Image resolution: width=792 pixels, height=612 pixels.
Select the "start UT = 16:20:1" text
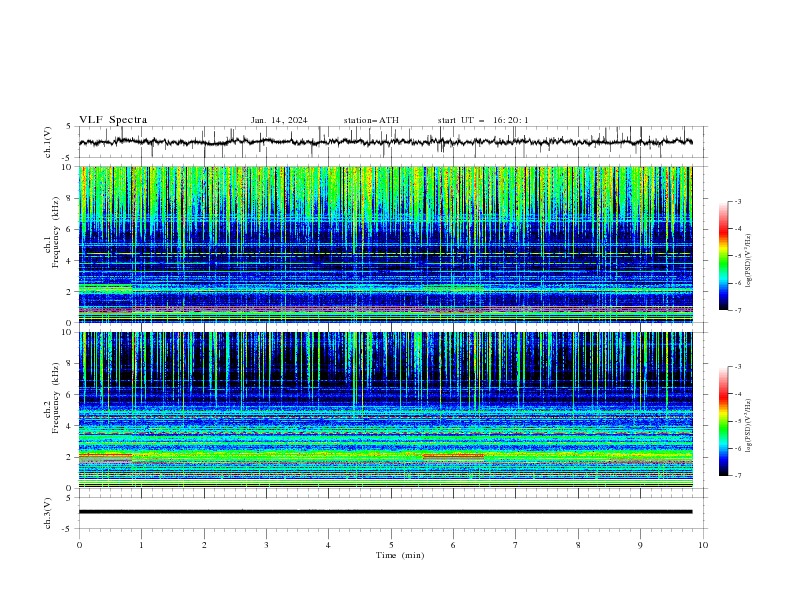tap(483, 120)
